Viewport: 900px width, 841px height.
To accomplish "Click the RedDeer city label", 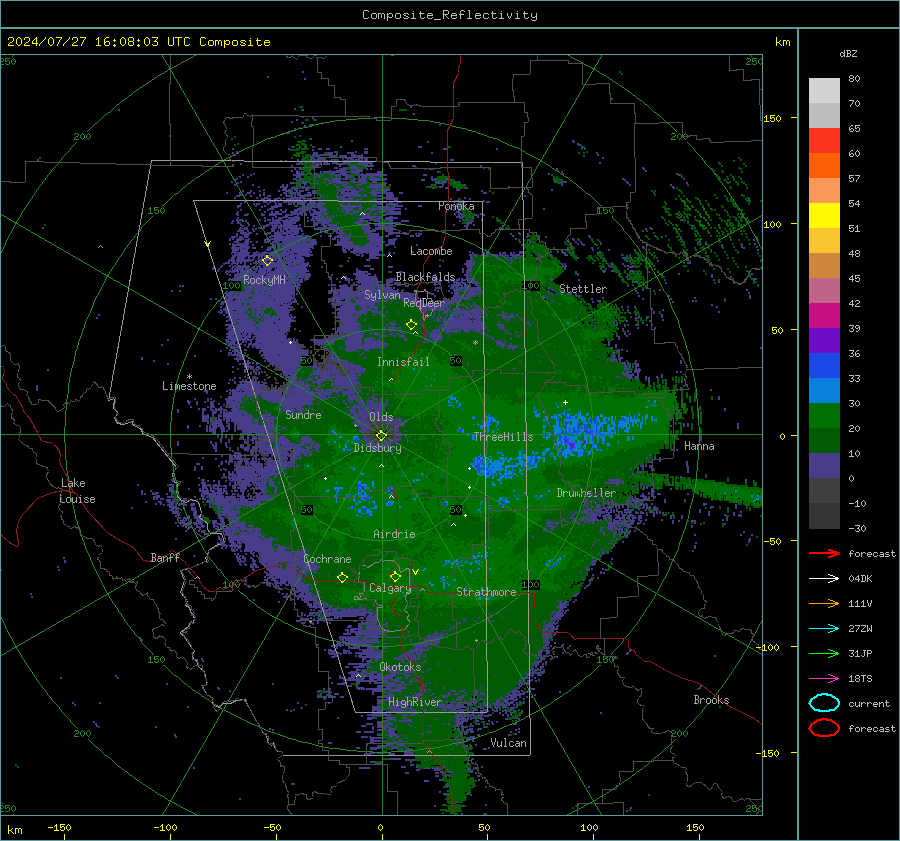I will [x=424, y=303].
